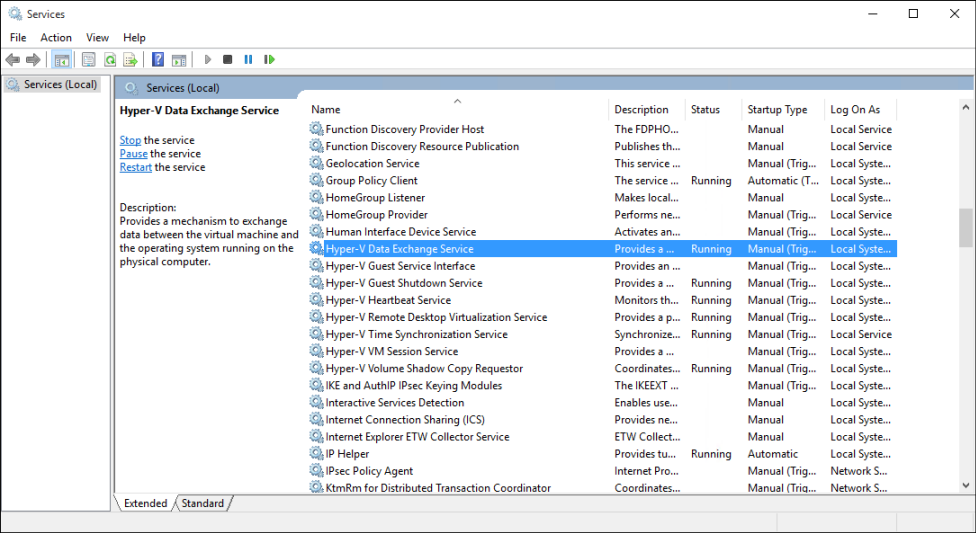
Task: Click the Back arrow toolbar icon
Action: point(12,60)
